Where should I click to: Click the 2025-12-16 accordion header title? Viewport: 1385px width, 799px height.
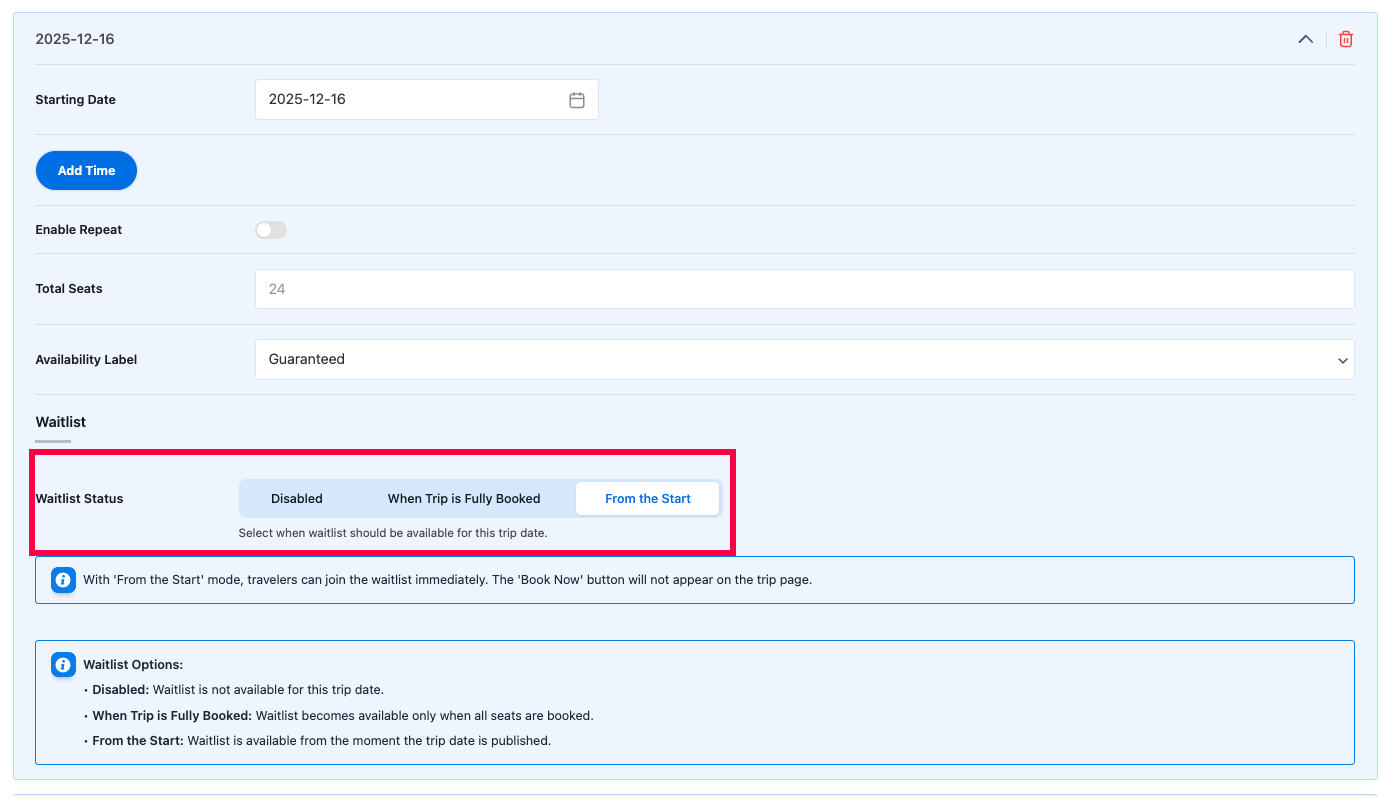tap(75, 39)
